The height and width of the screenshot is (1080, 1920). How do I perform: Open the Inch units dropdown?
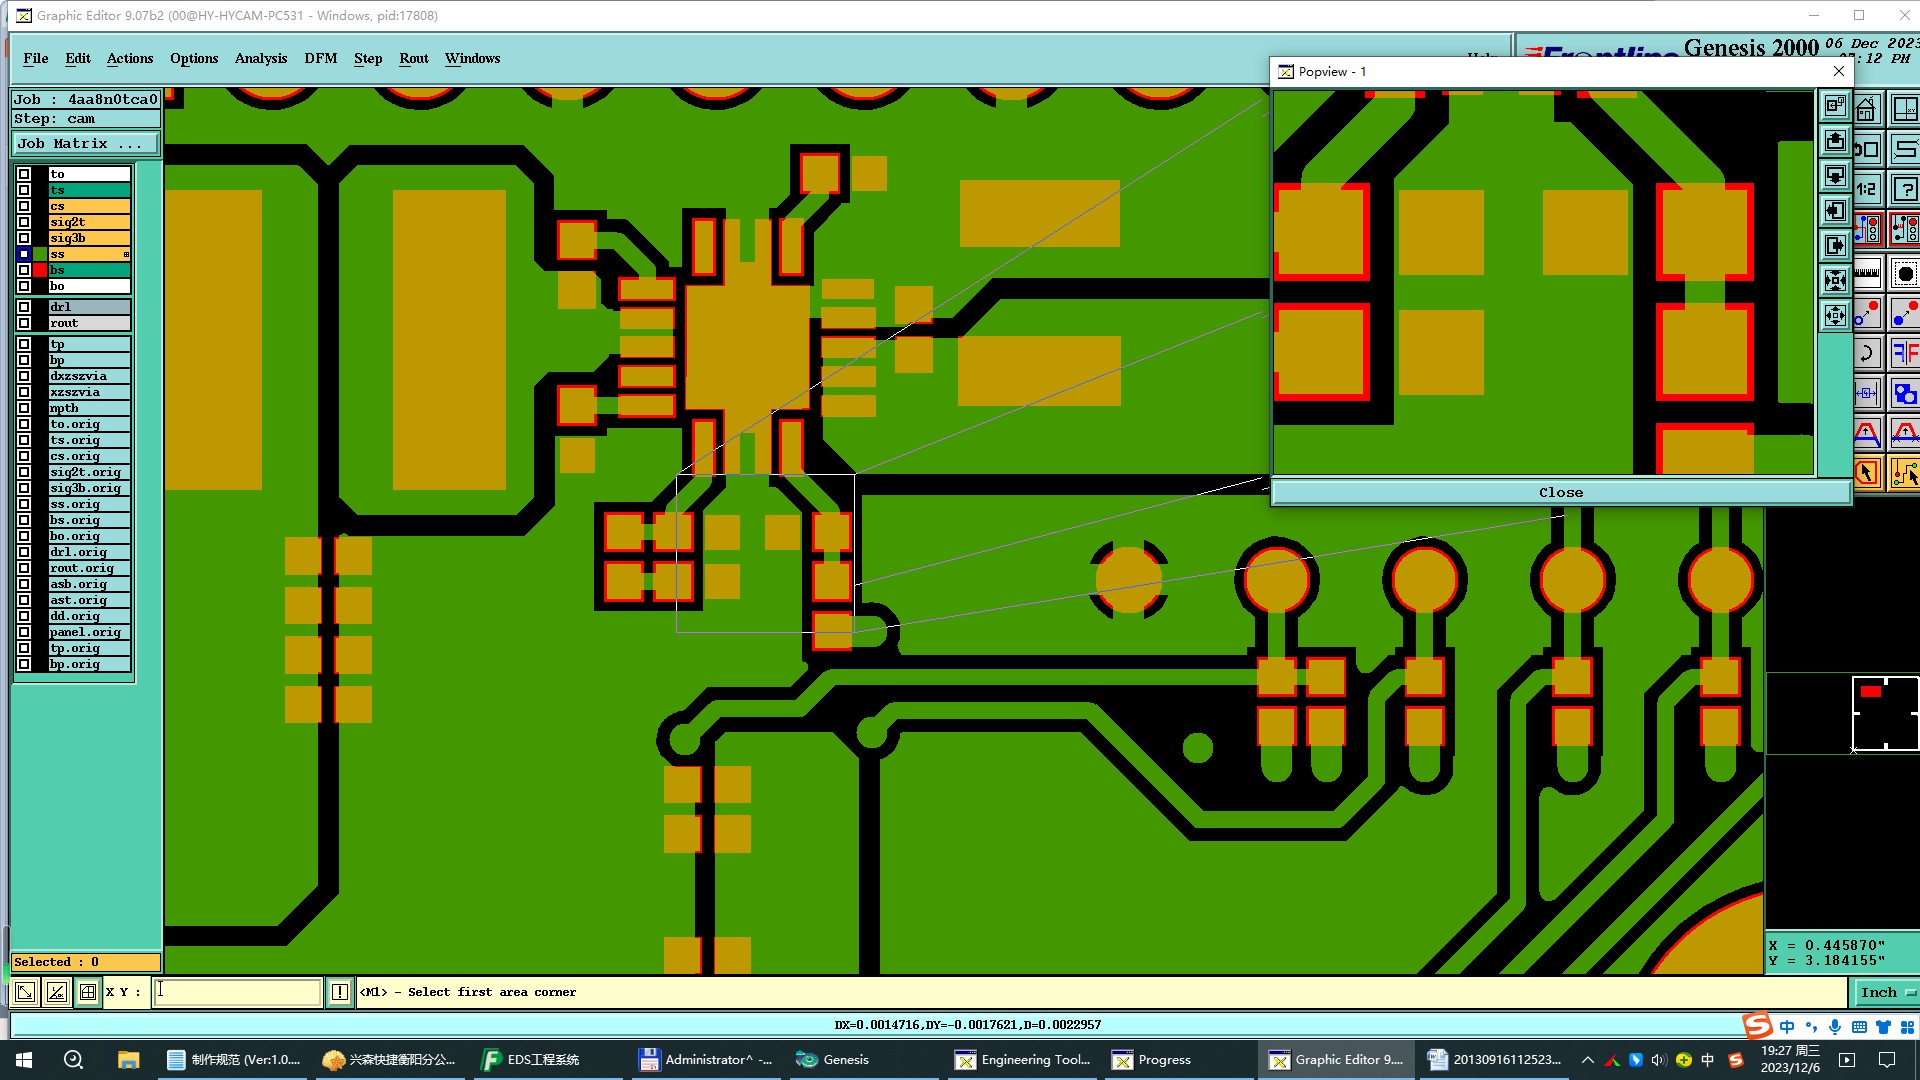click(x=1886, y=992)
